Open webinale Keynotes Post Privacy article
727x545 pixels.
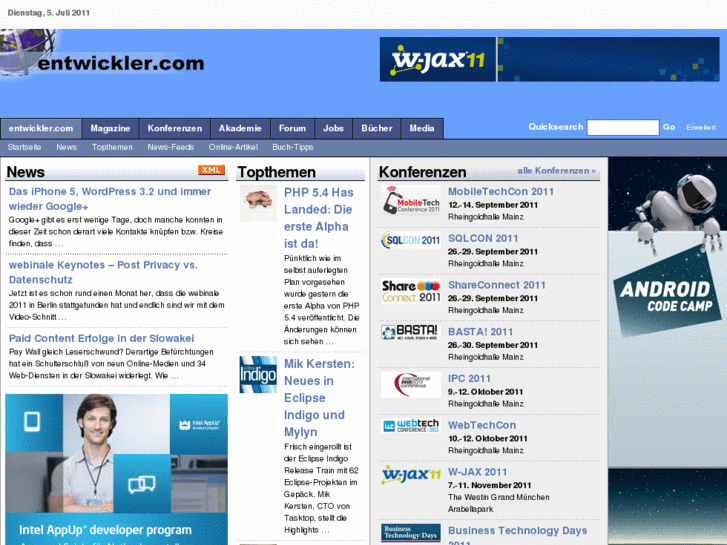103,272
